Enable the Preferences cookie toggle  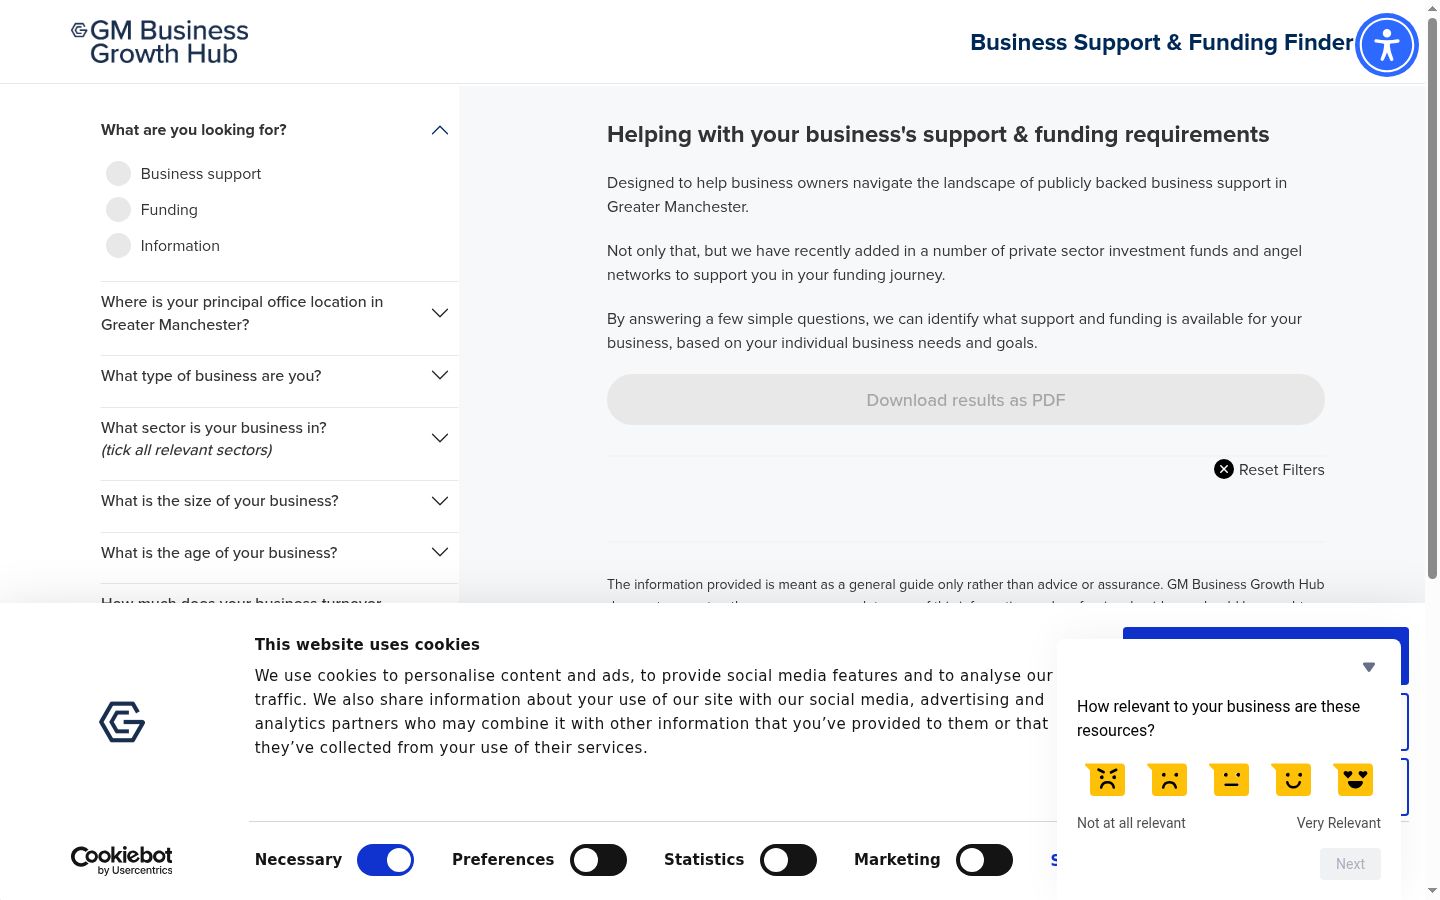coord(598,860)
